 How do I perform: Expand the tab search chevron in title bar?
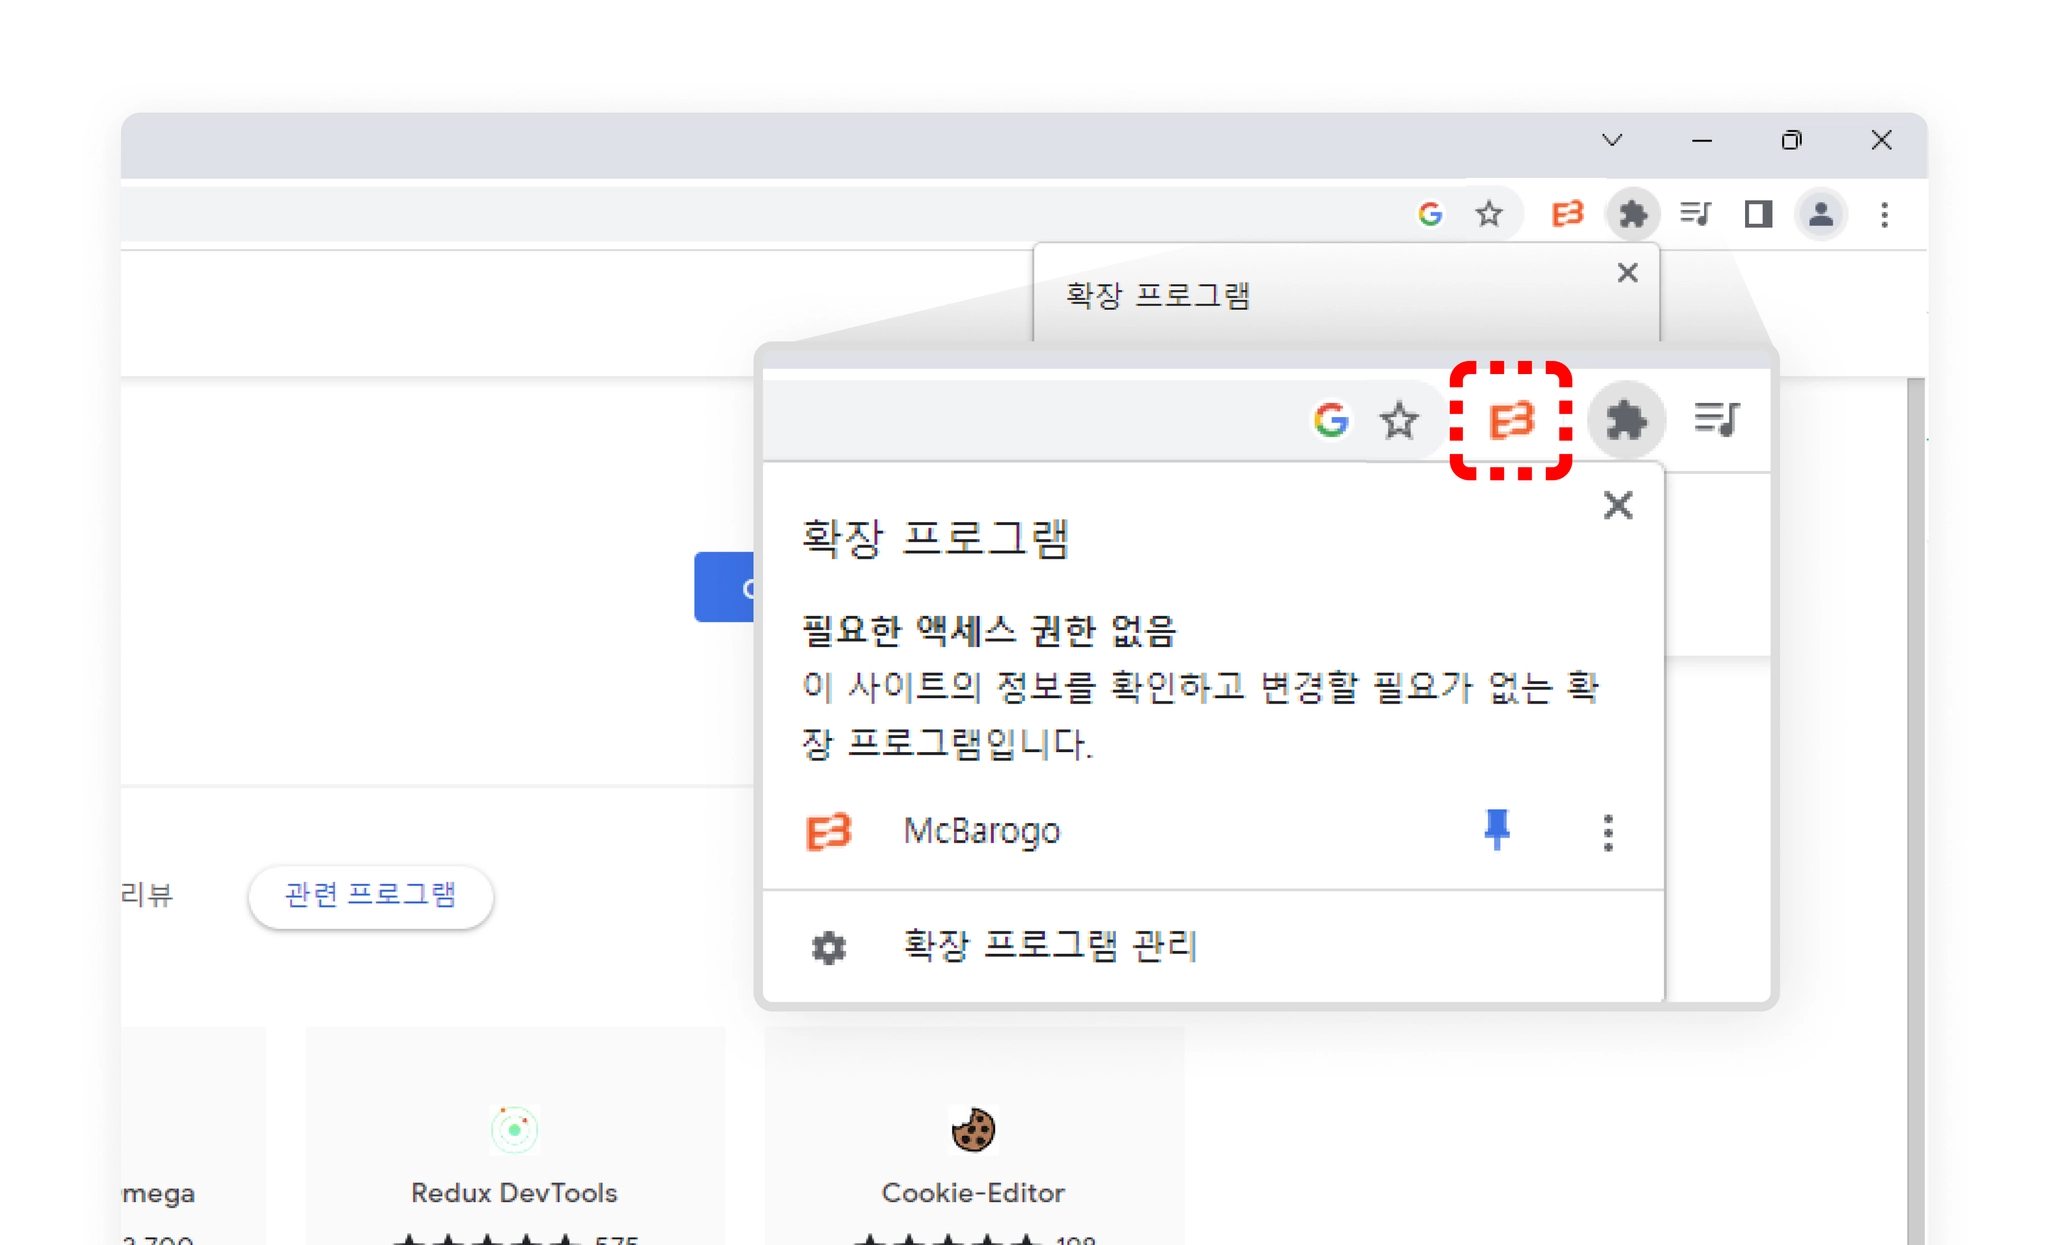[x=1611, y=141]
